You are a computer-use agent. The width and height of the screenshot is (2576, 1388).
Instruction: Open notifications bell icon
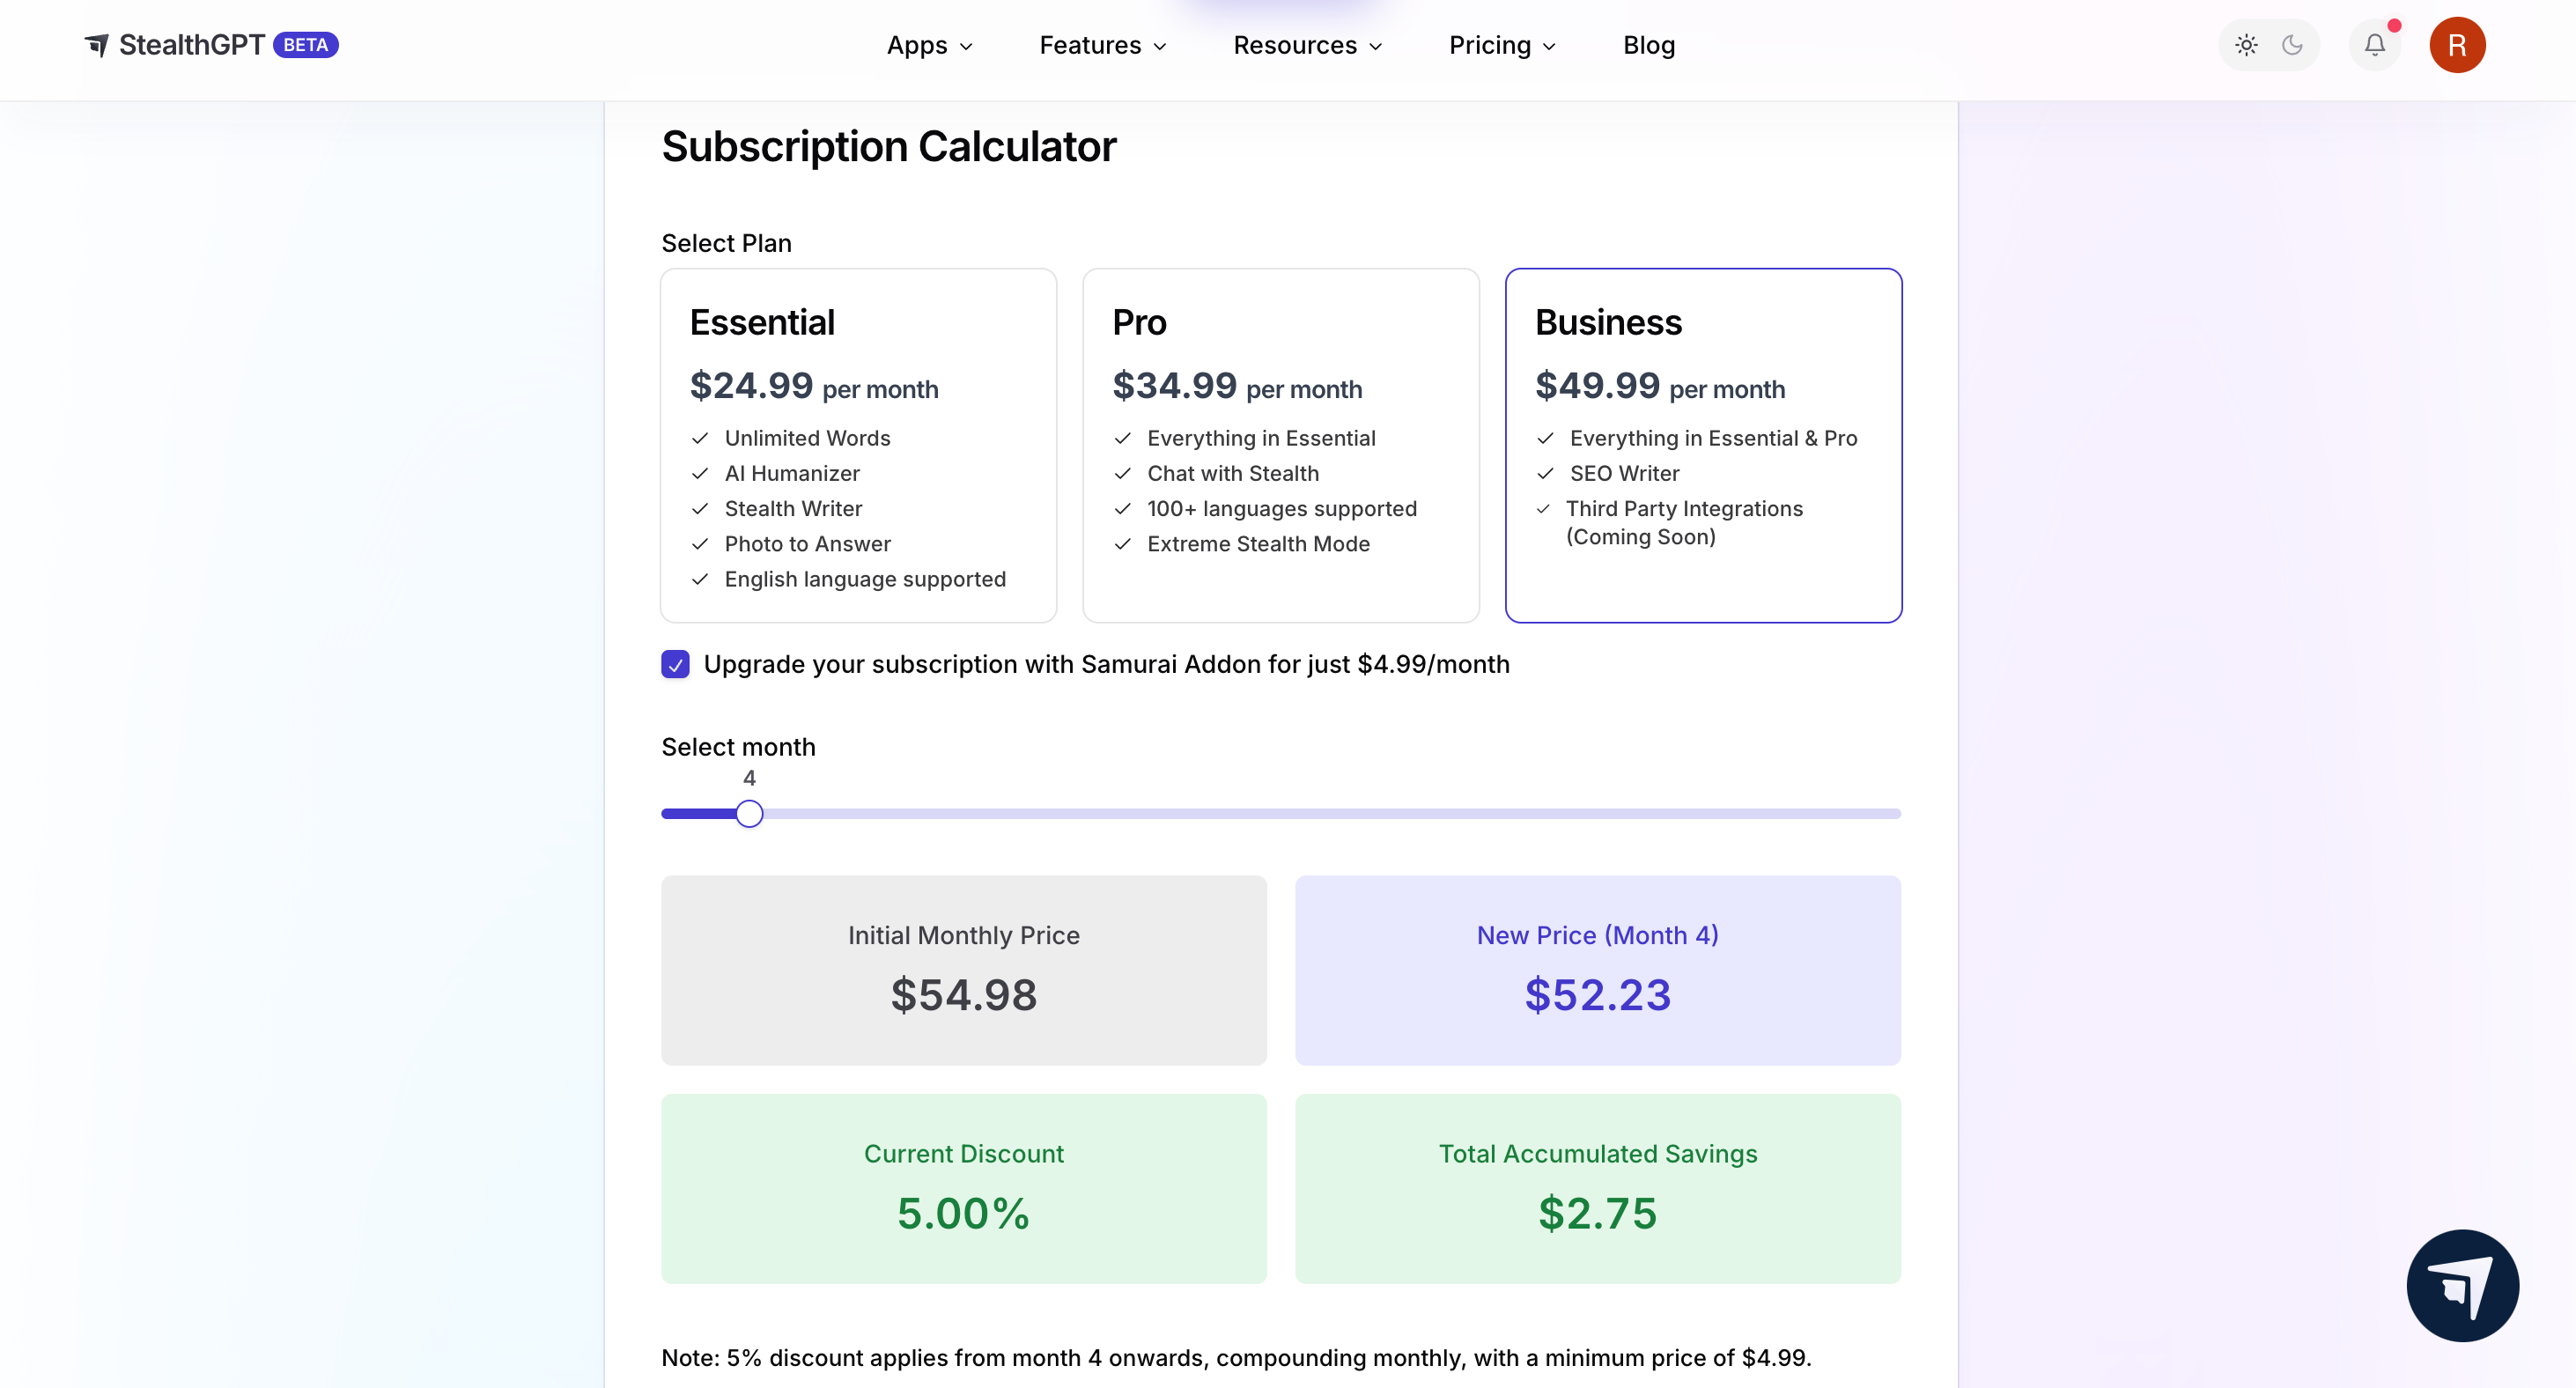pyautogui.click(x=2374, y=45)
